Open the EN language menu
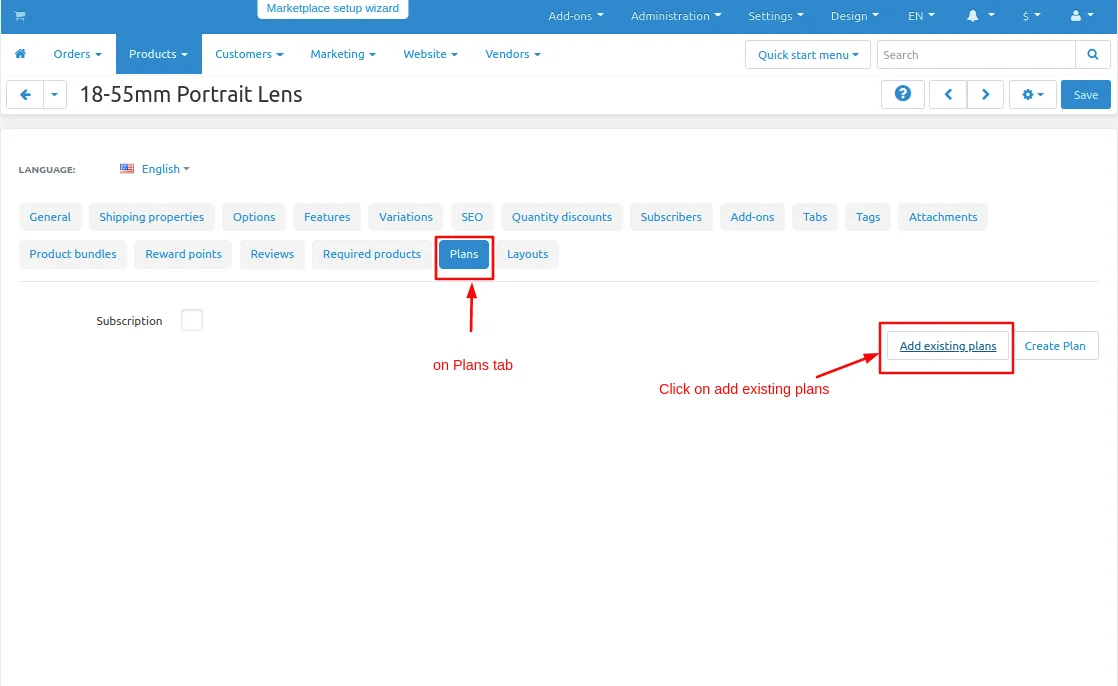 coord(920,16)
